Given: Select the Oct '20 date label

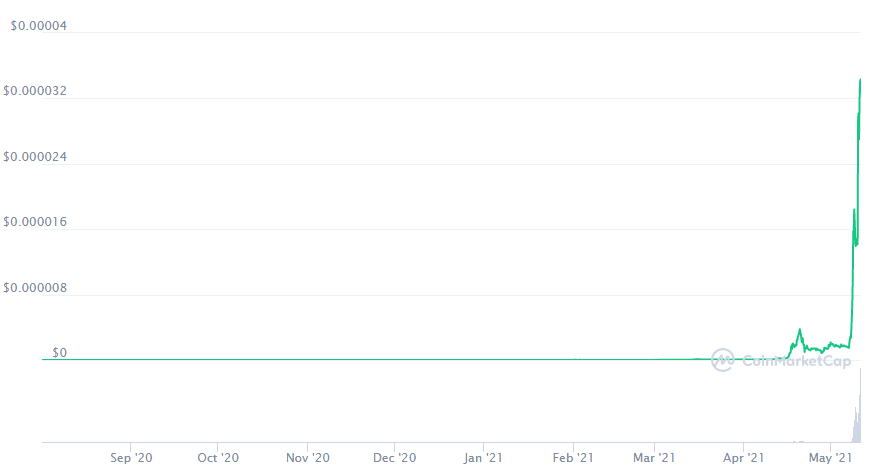Looking at the screenshot, I should click(x=218, y=458).
